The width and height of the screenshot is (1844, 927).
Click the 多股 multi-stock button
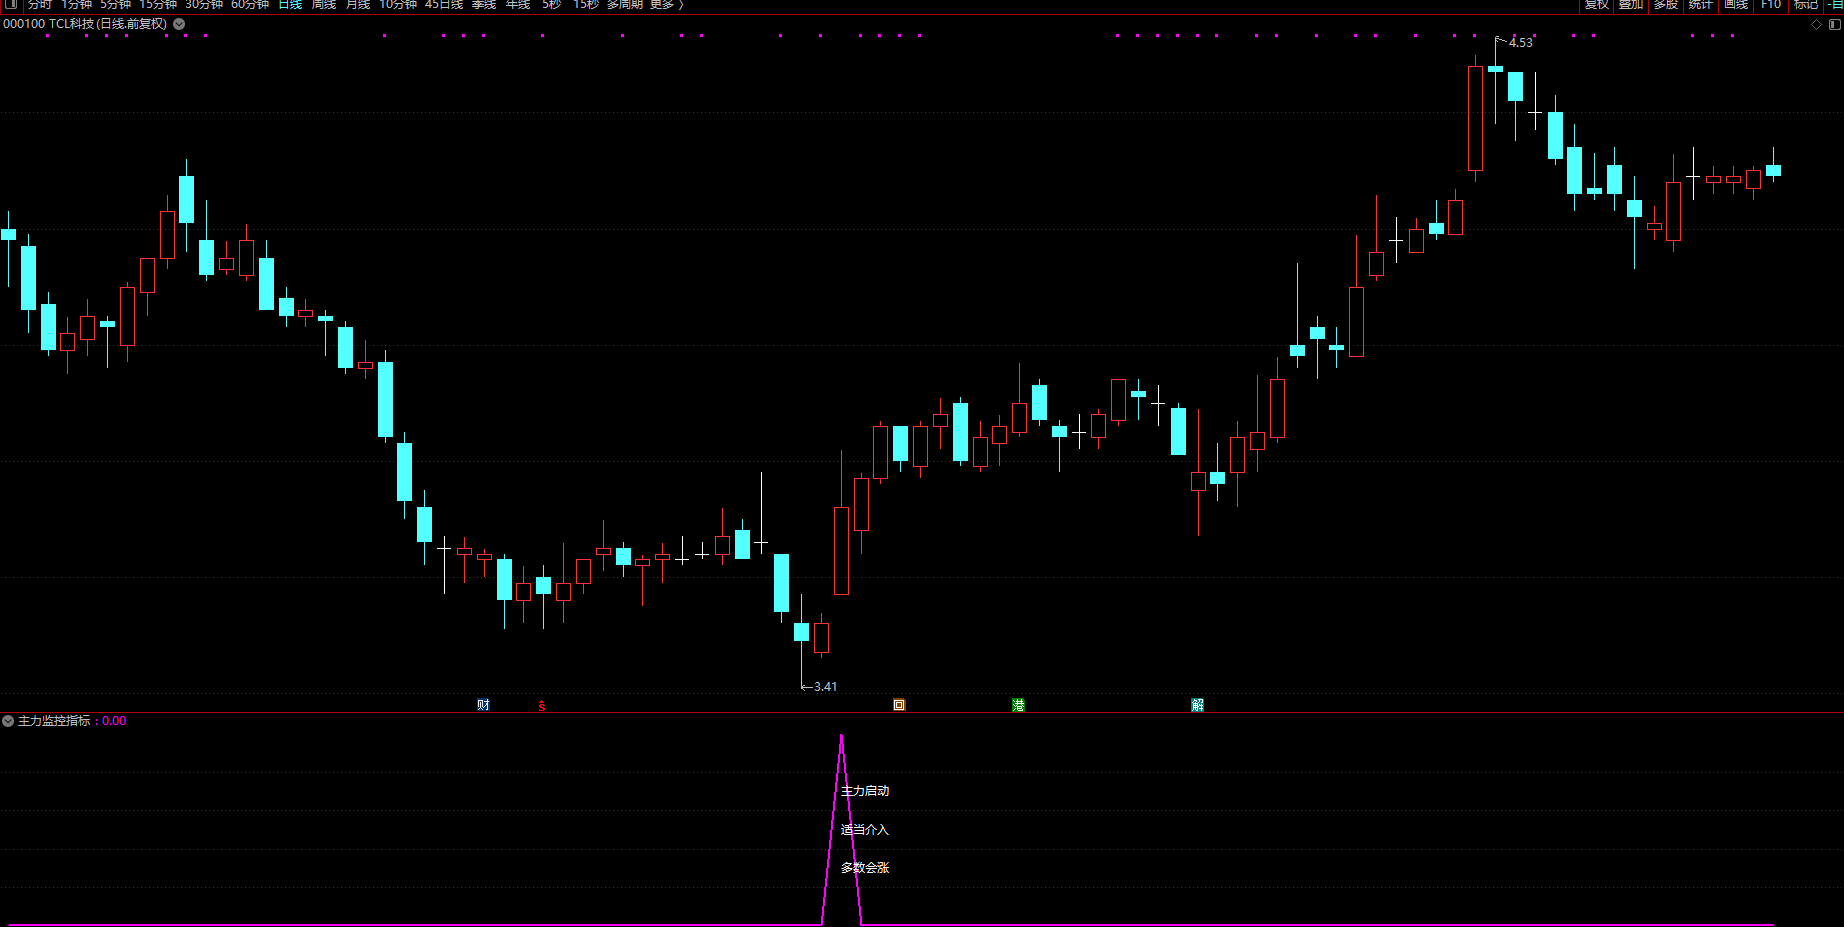[x=1666, y=4]
